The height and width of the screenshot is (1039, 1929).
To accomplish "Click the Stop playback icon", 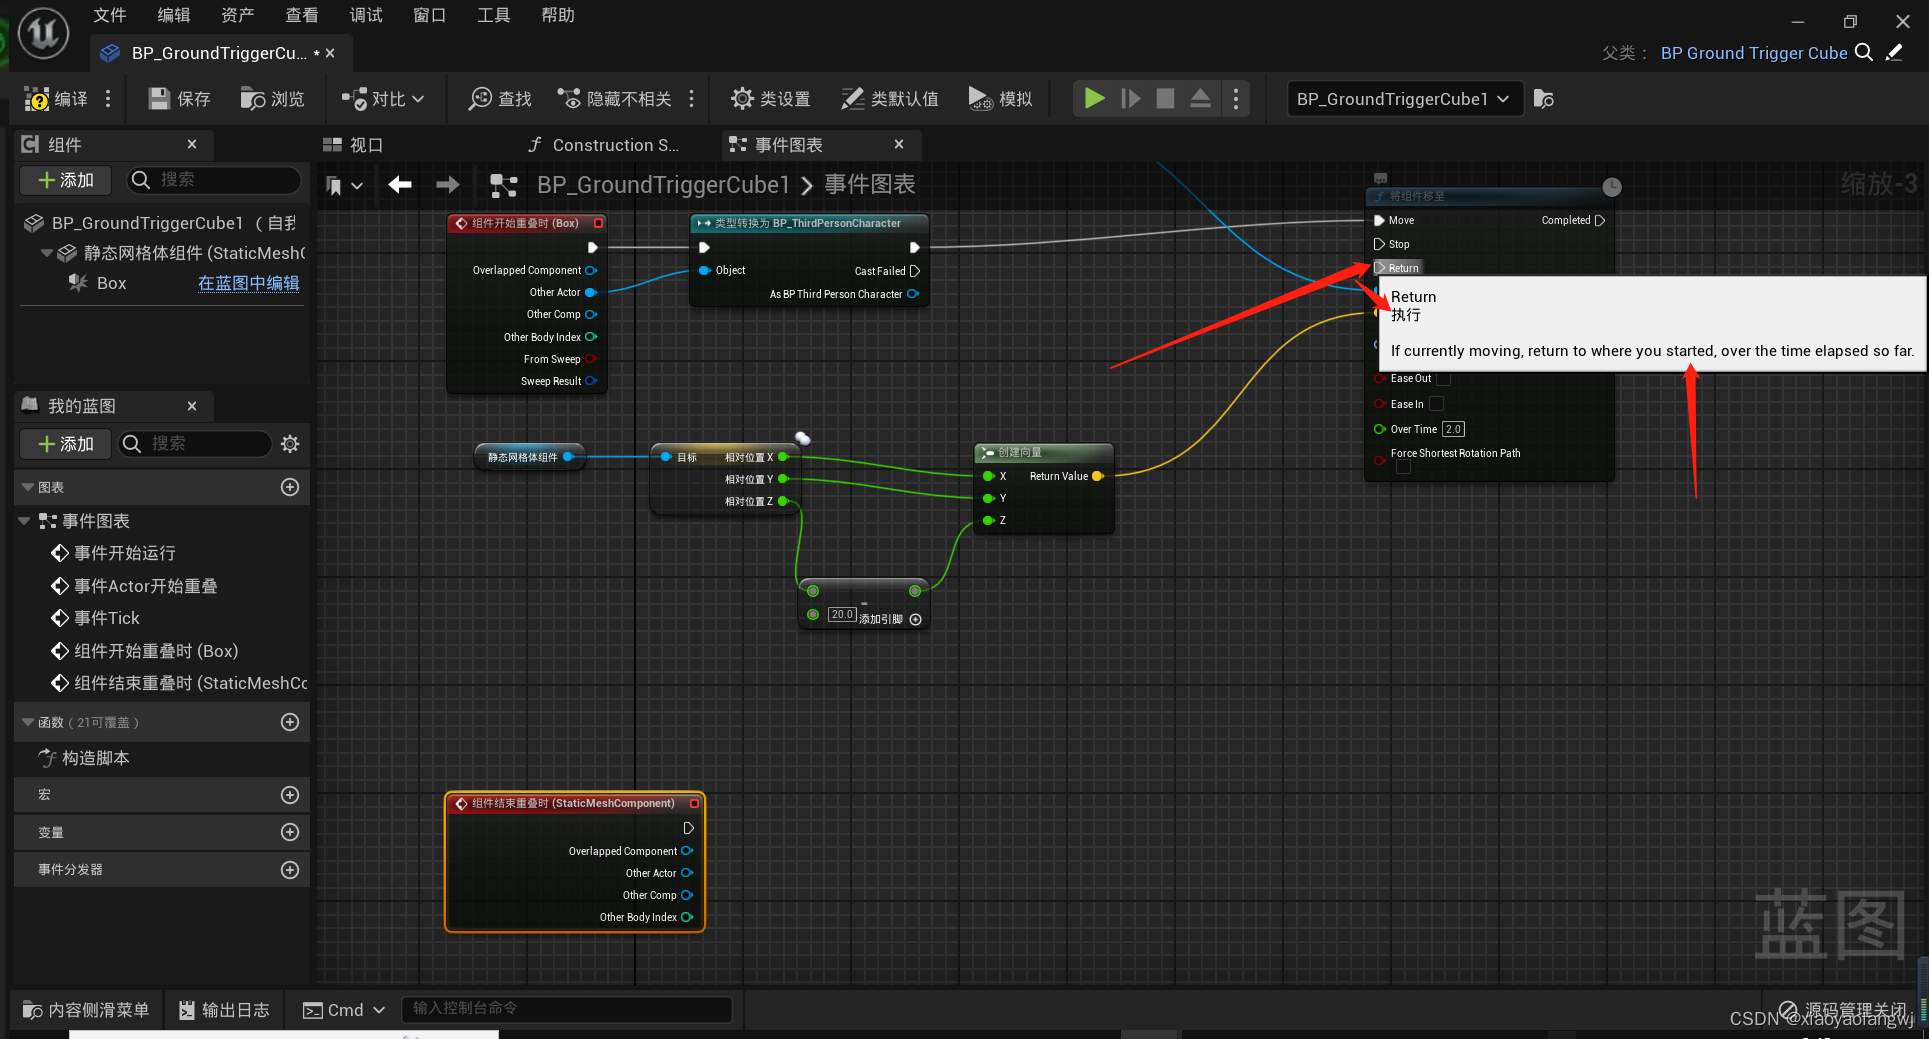I will tap(1165, 98).
